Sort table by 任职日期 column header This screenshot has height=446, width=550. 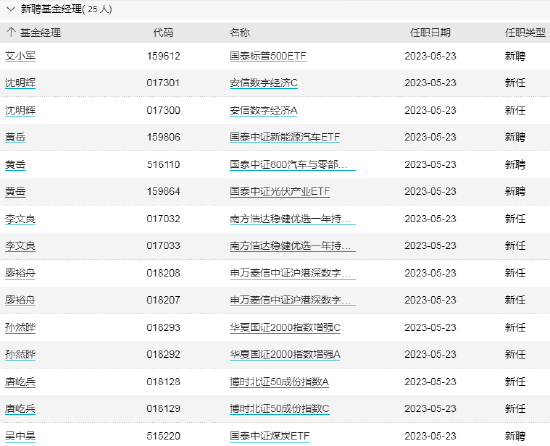tap(430, 33)
